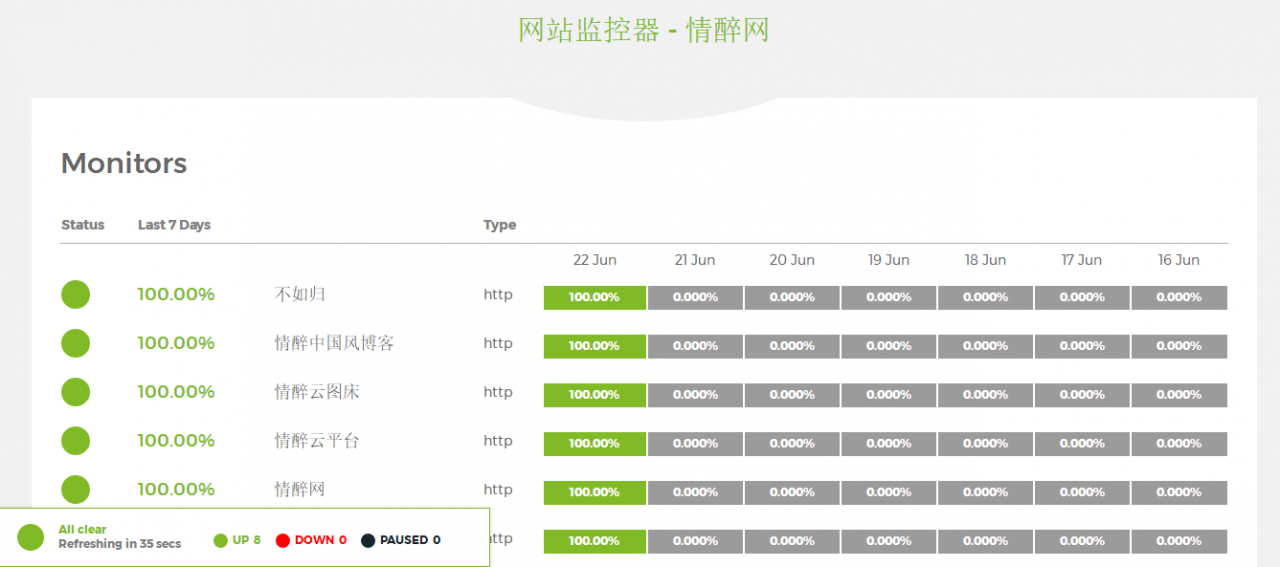Click the green status circle for 情醉云平台
Viewport: 1280px width, 567px height.
[75, 441]
